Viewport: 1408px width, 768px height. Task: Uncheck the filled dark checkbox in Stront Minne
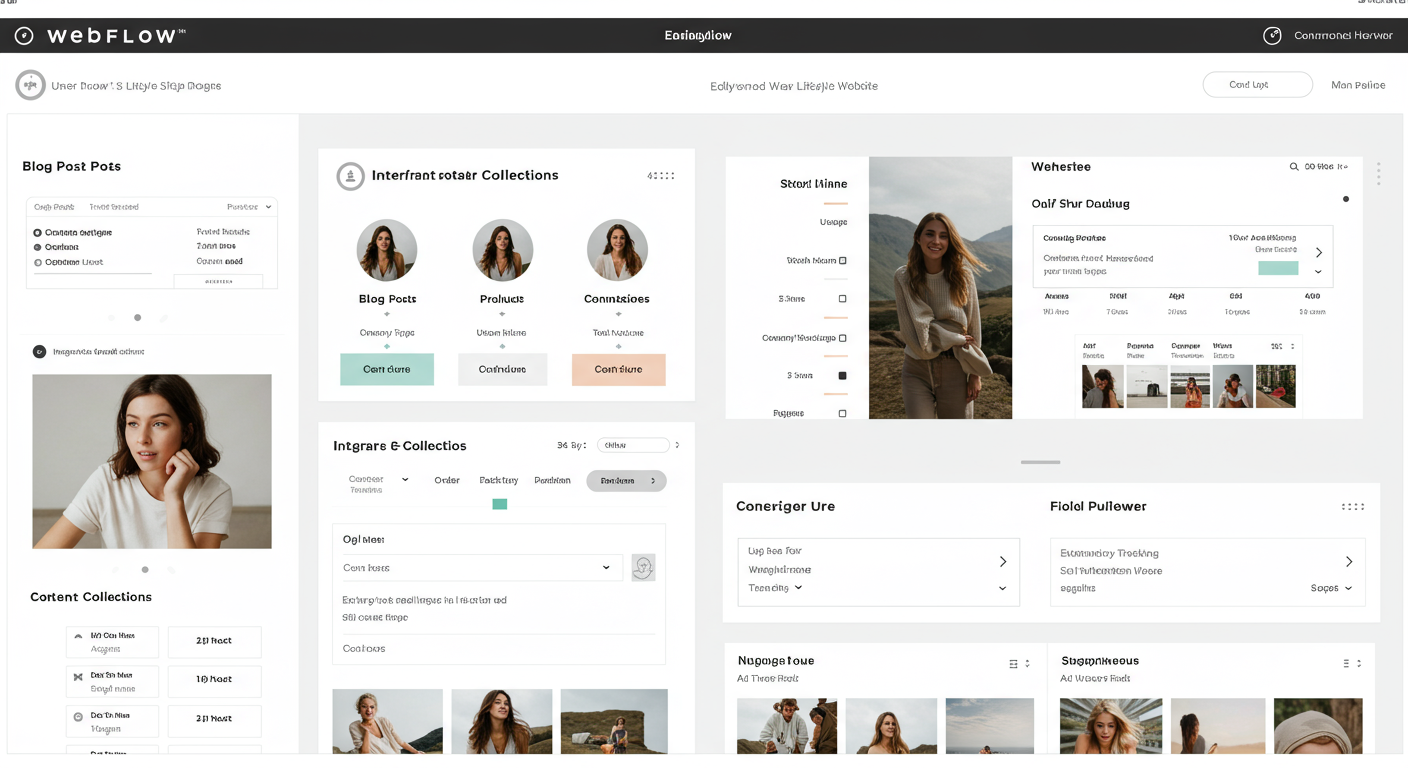(842, 376)
